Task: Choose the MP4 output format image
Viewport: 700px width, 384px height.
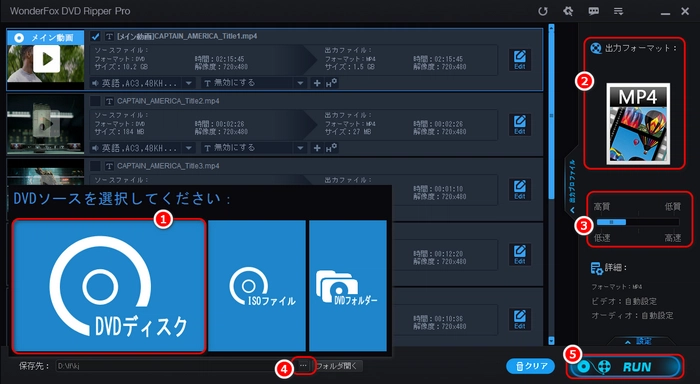Action: pyautogui.click(x=638, y=124)
